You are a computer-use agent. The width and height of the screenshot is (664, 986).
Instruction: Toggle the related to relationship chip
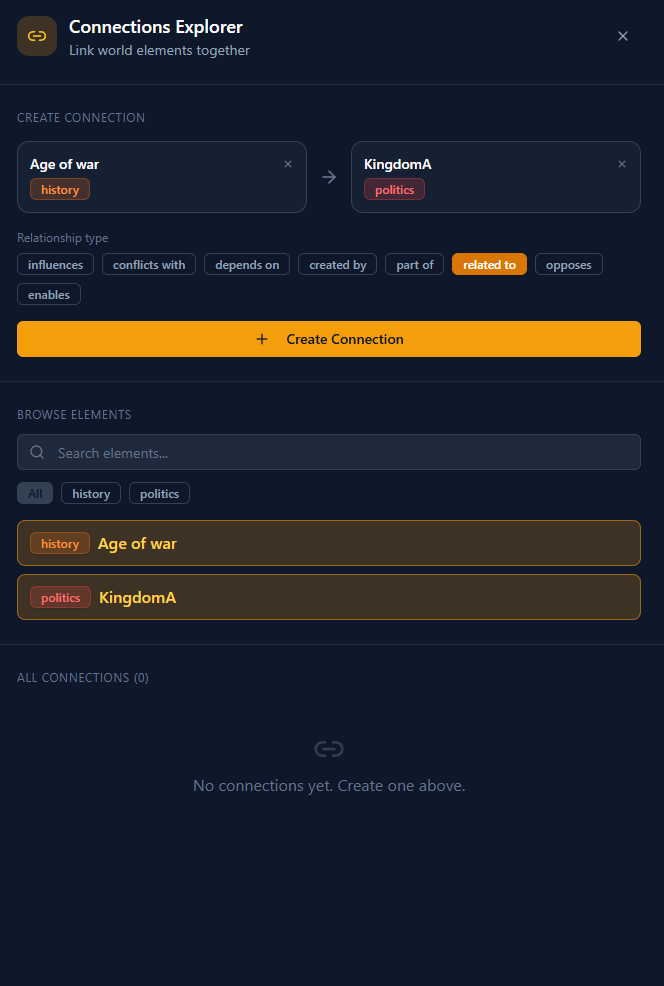tap(489, 265)
